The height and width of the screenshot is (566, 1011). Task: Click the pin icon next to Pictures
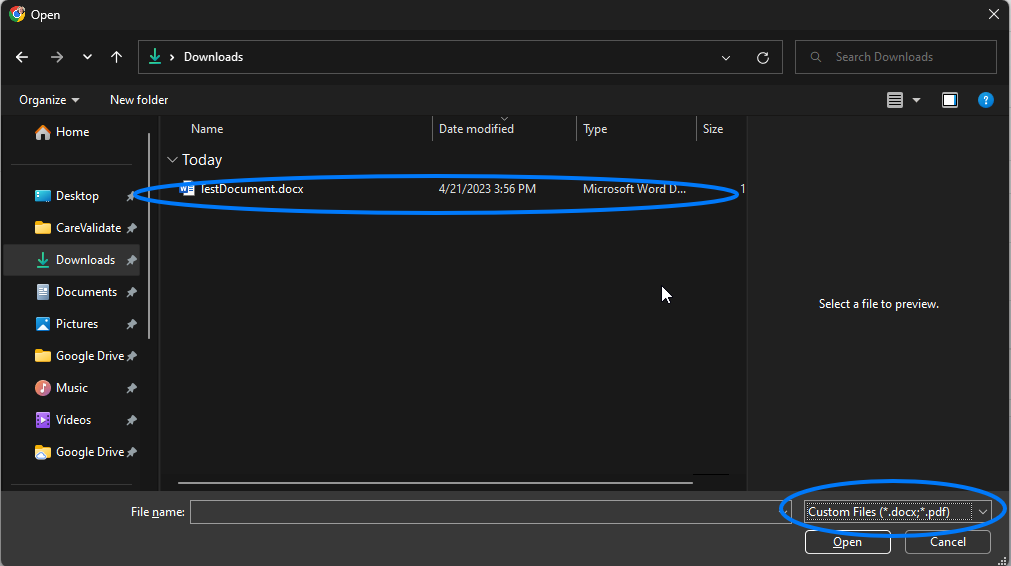(x=132, y=324)
